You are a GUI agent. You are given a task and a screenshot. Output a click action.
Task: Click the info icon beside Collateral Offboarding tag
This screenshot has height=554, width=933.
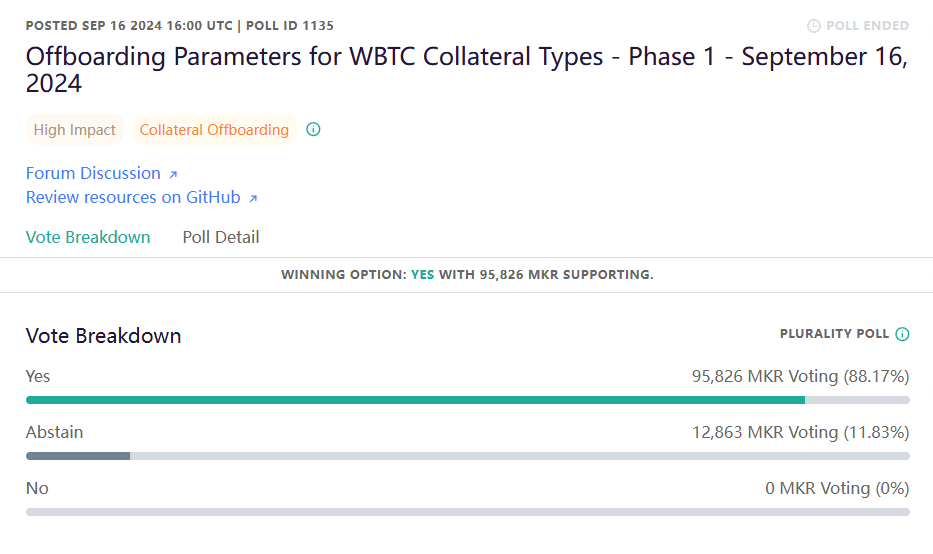click(x=313, y=129)
